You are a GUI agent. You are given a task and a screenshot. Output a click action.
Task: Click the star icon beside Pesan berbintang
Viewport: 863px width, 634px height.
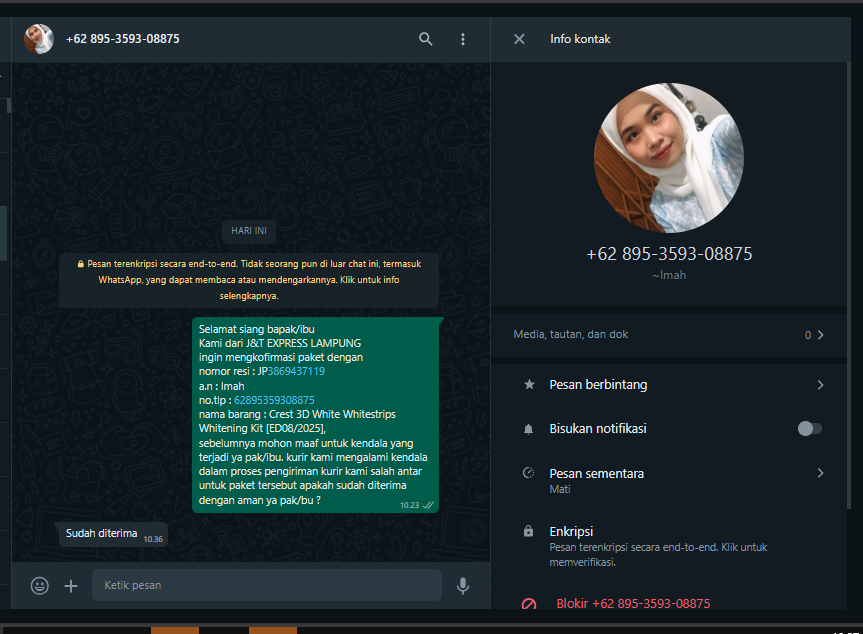tap(529, 385)
